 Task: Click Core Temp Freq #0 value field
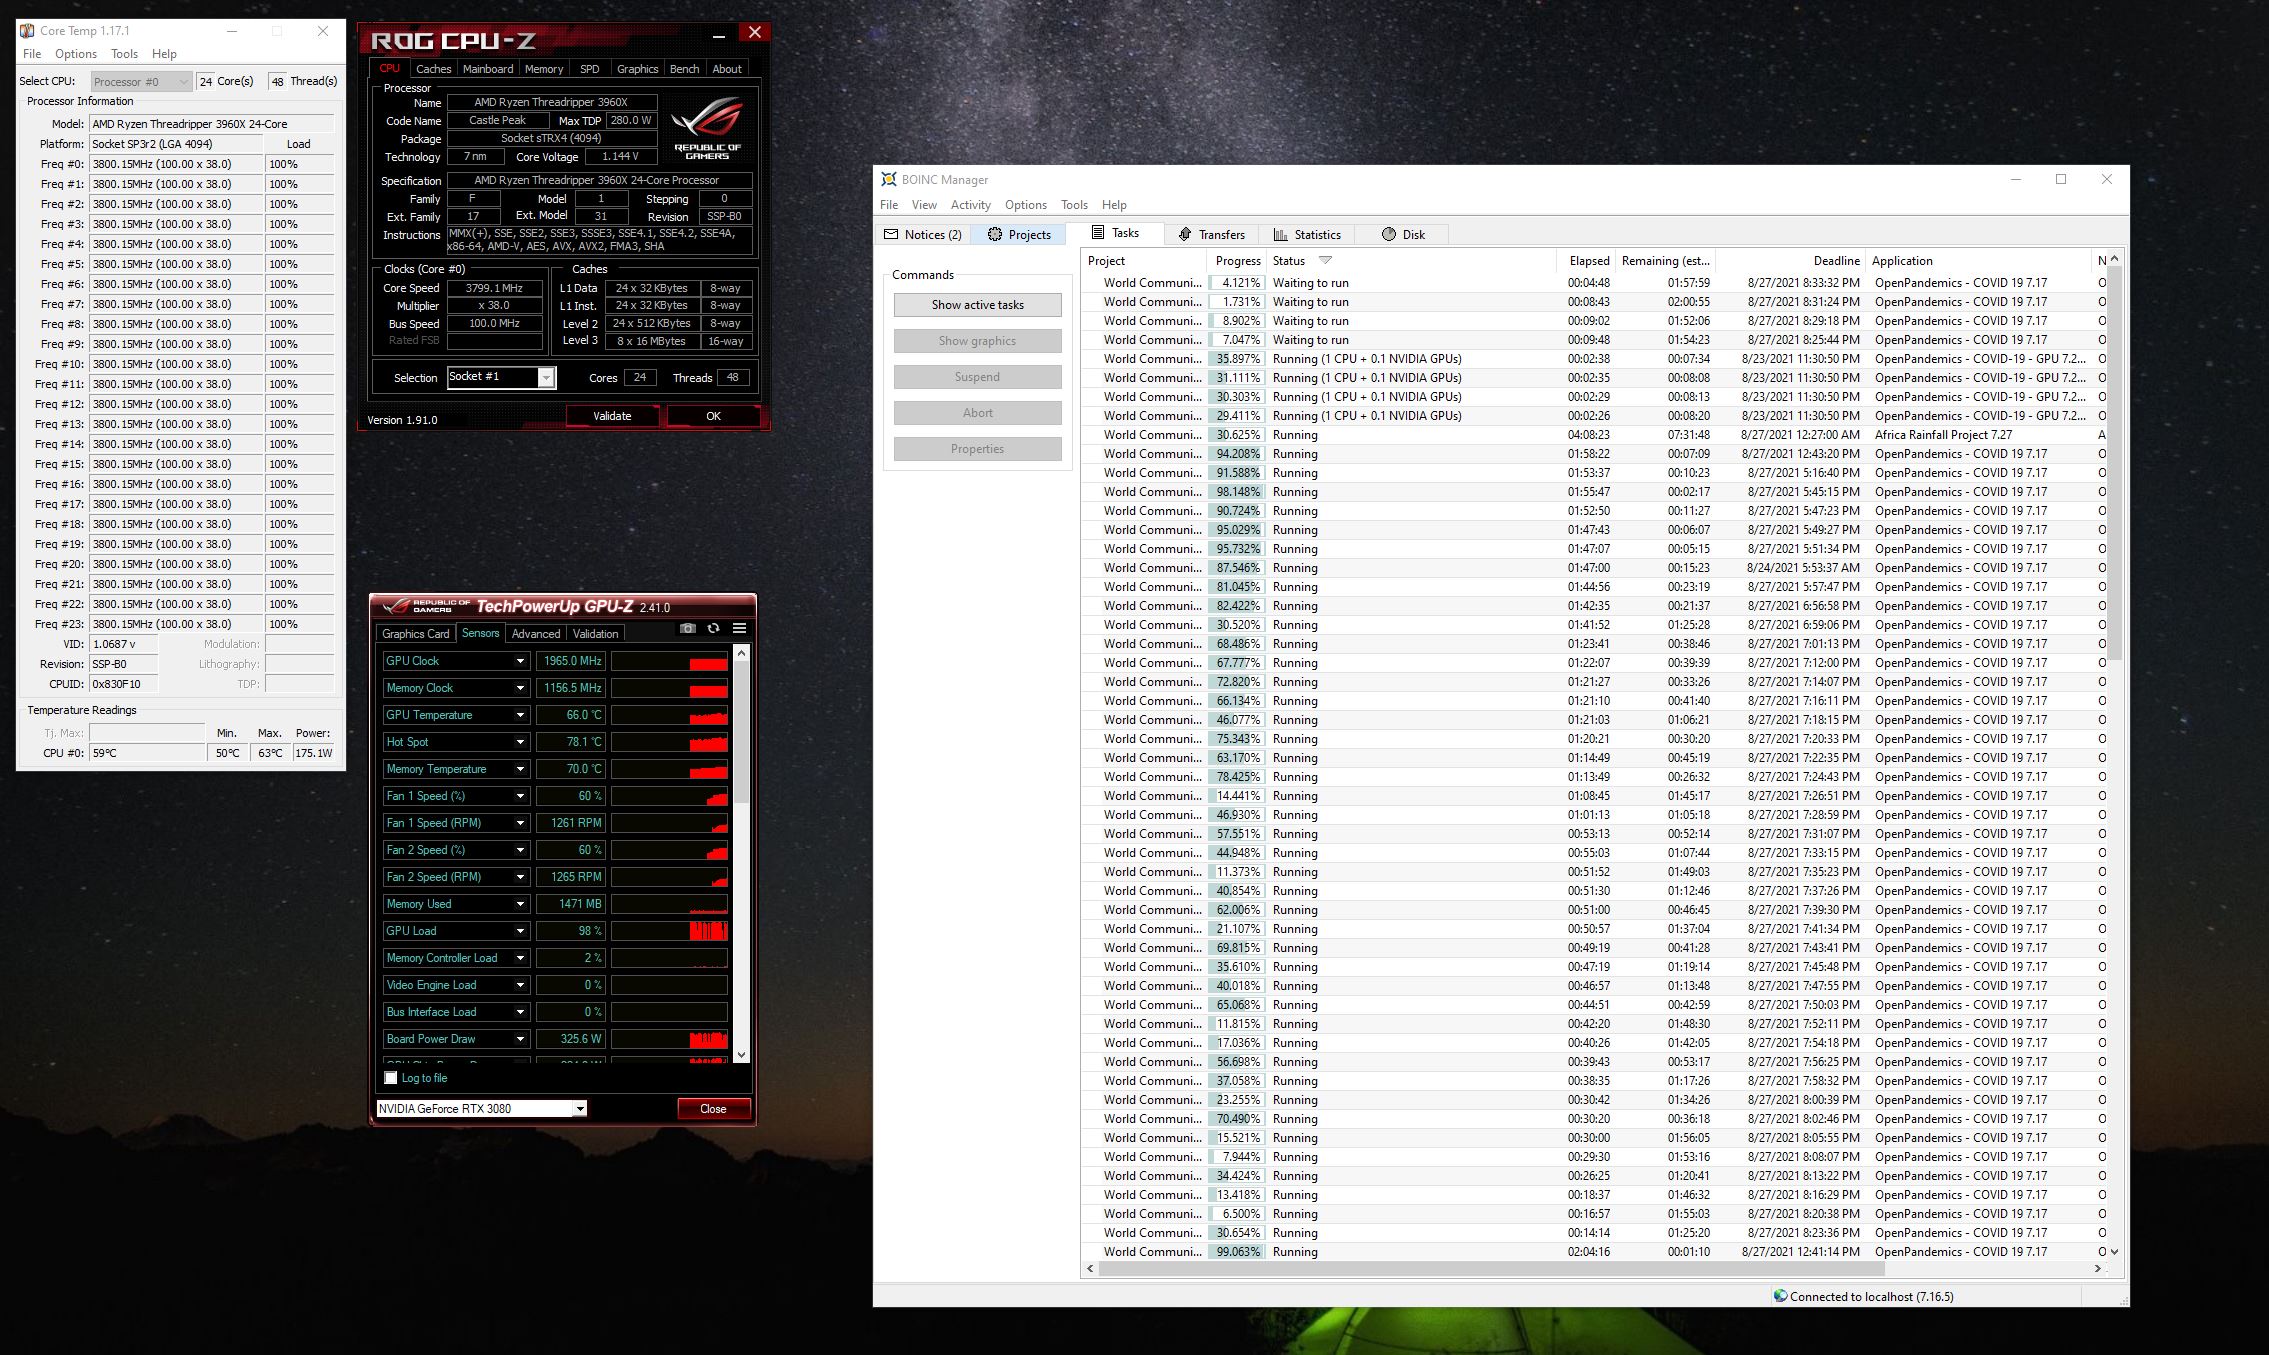pos(176,164)
